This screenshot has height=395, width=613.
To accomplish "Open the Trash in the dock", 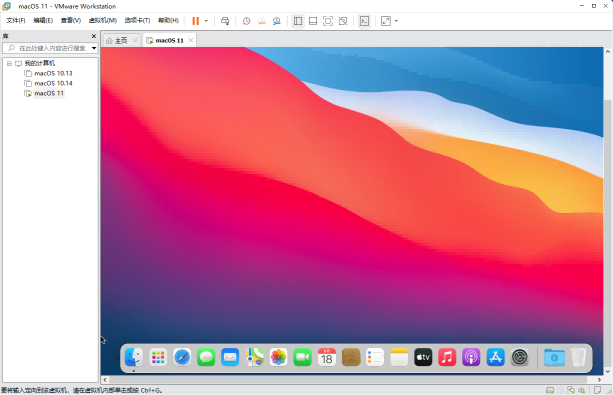I will [578, 357].
